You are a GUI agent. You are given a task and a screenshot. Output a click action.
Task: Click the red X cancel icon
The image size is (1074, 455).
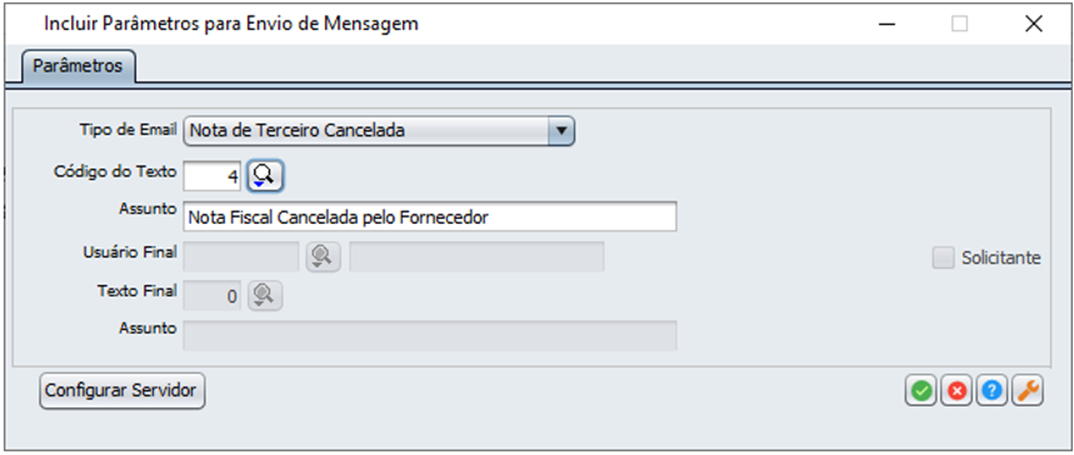[x=957, y=391]
